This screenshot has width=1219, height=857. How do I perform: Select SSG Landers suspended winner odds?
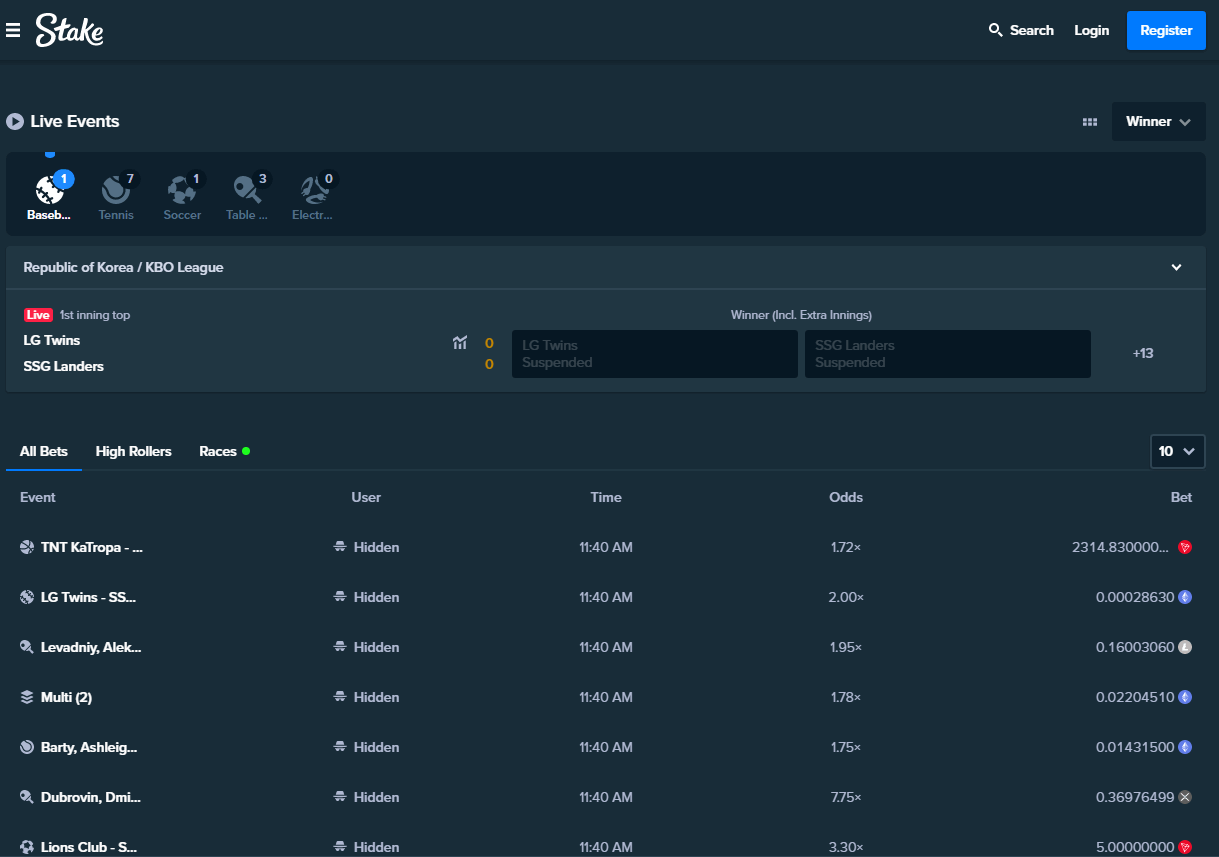948,354
